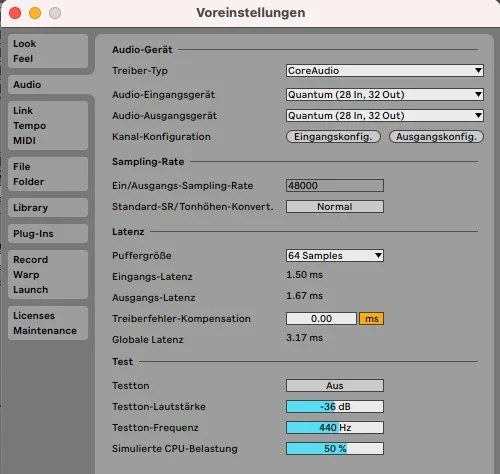Click the Globale Latenz 3.17 ms value
Screen dimensions: 500x474
pos(304,338)
